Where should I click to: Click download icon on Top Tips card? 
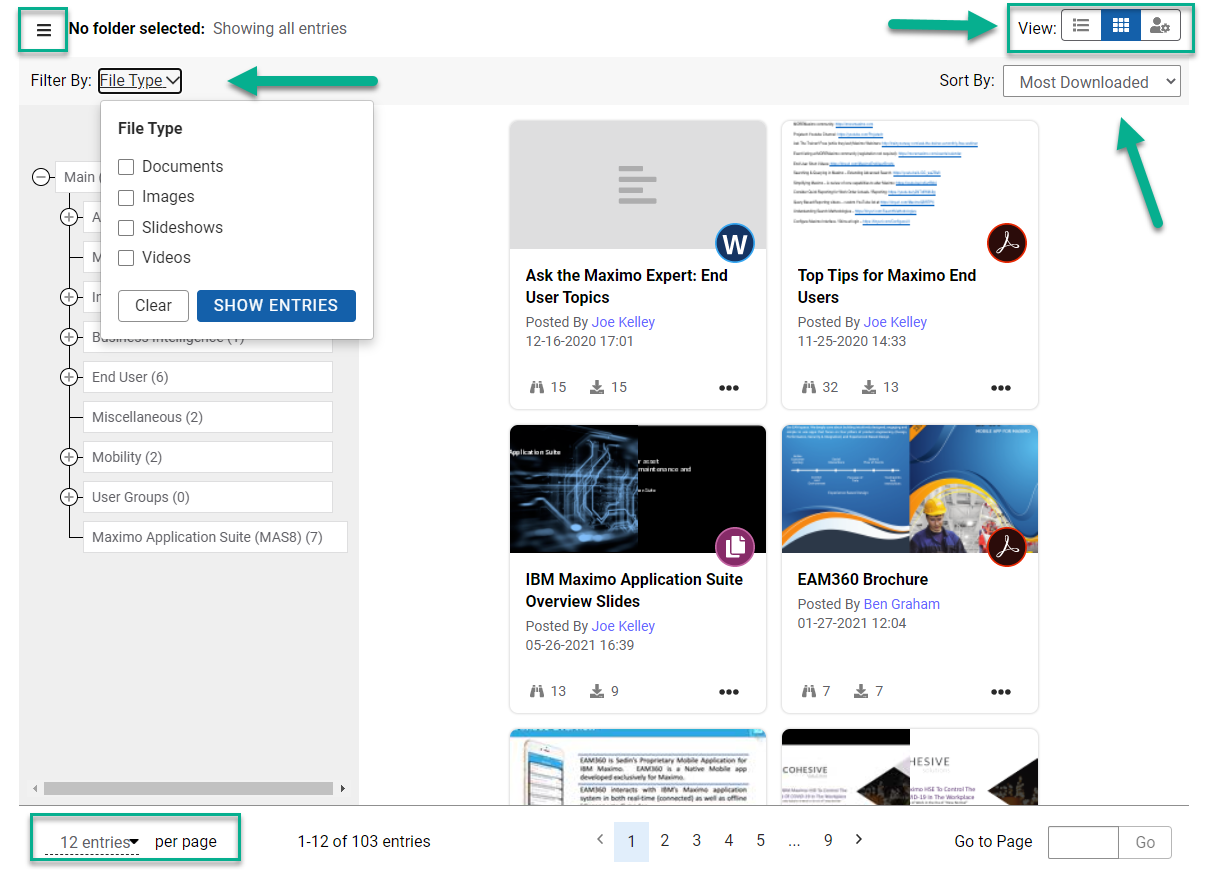[869, 387]
